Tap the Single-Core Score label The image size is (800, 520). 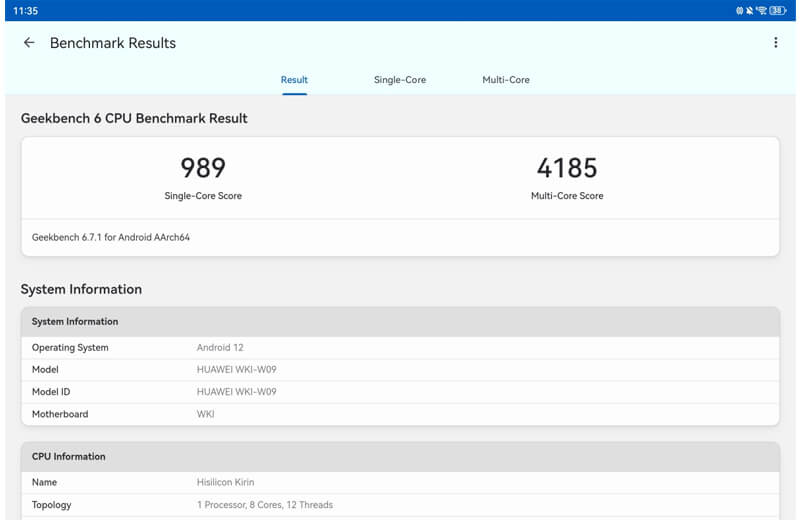203,196
